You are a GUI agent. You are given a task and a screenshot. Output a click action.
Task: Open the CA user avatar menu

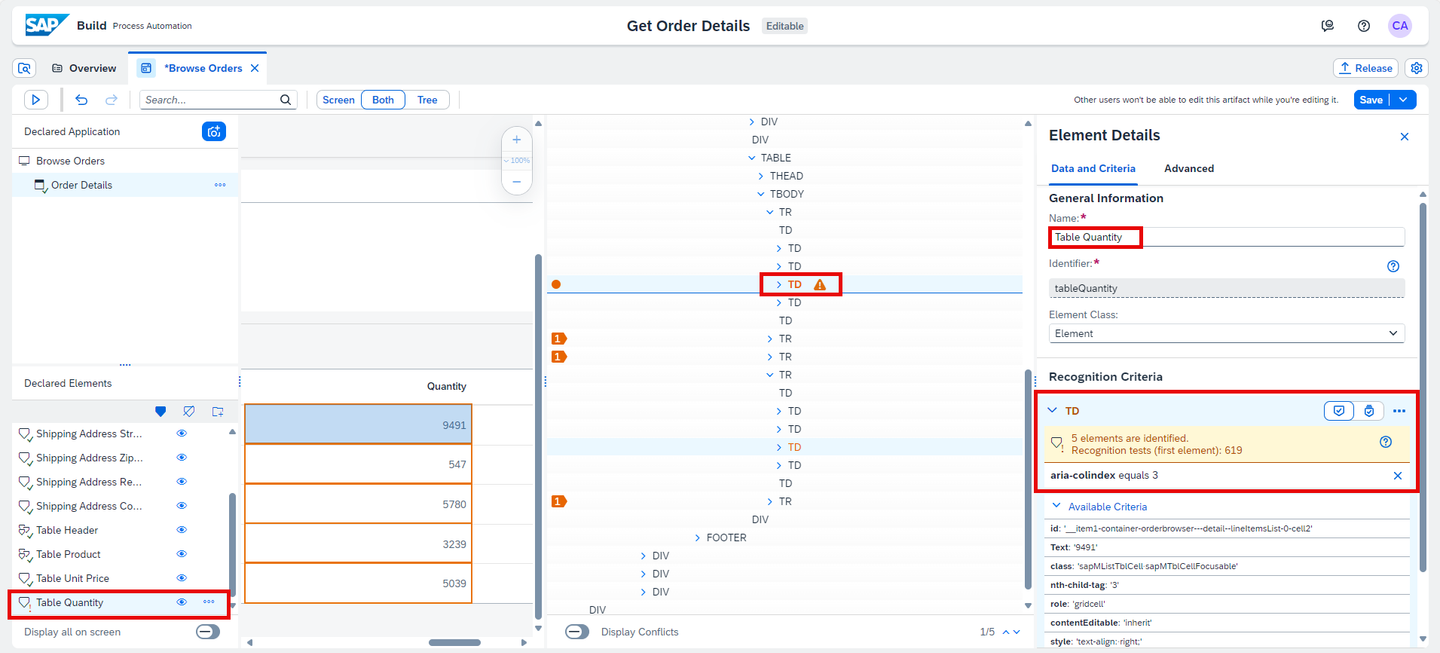pos(1400,26)
